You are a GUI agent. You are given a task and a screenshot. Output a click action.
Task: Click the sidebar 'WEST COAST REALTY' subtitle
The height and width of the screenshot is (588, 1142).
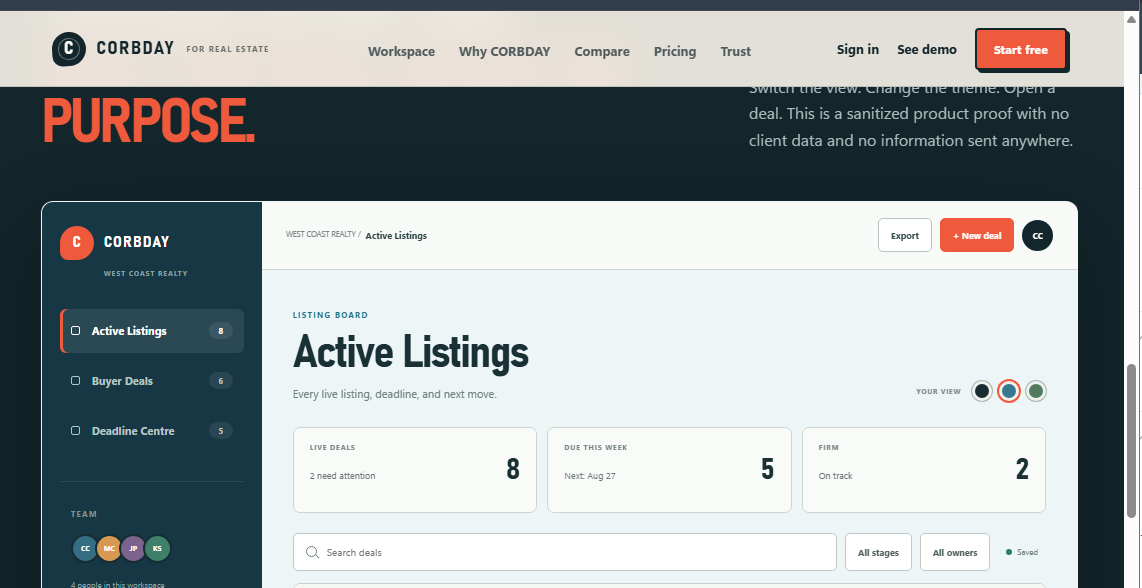(x=146, y=274)
